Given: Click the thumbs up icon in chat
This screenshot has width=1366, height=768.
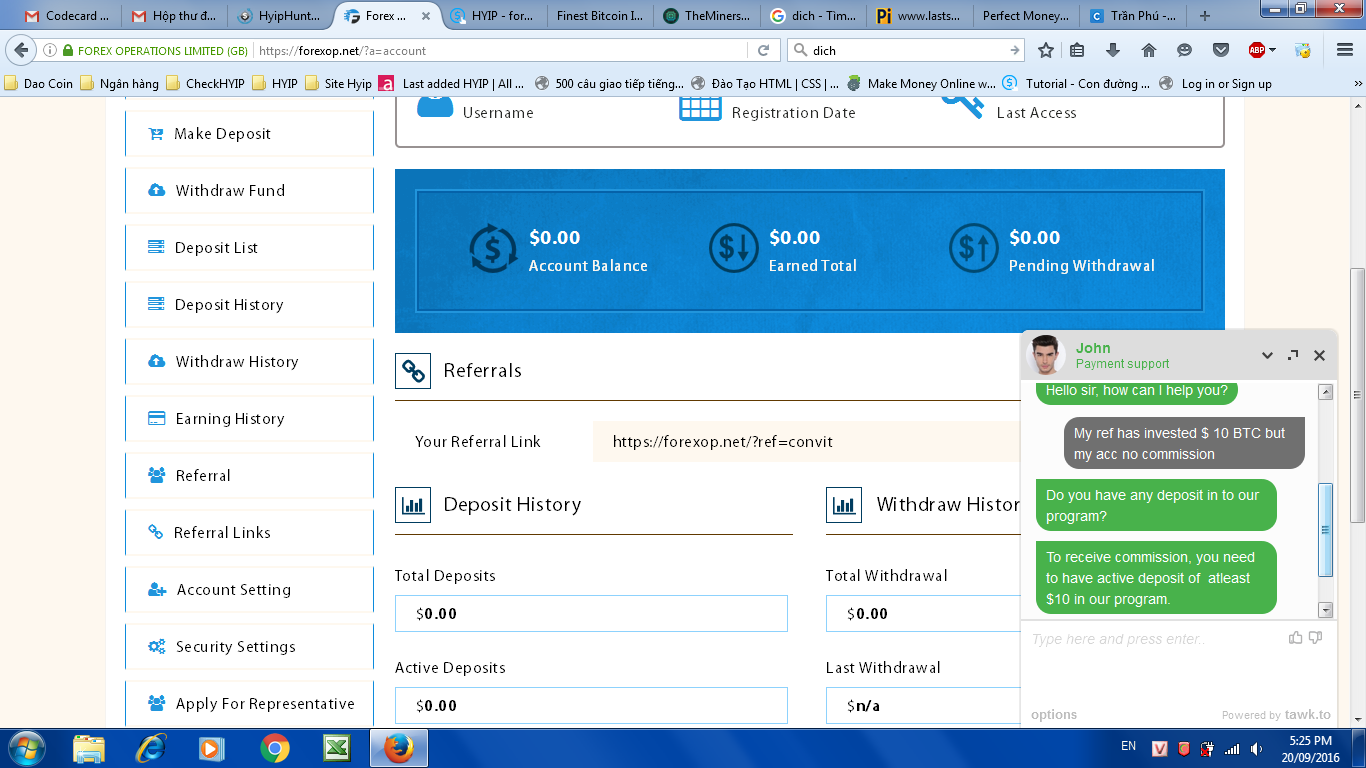Looking at the screenshot, I should click(x=1296, y=637).
